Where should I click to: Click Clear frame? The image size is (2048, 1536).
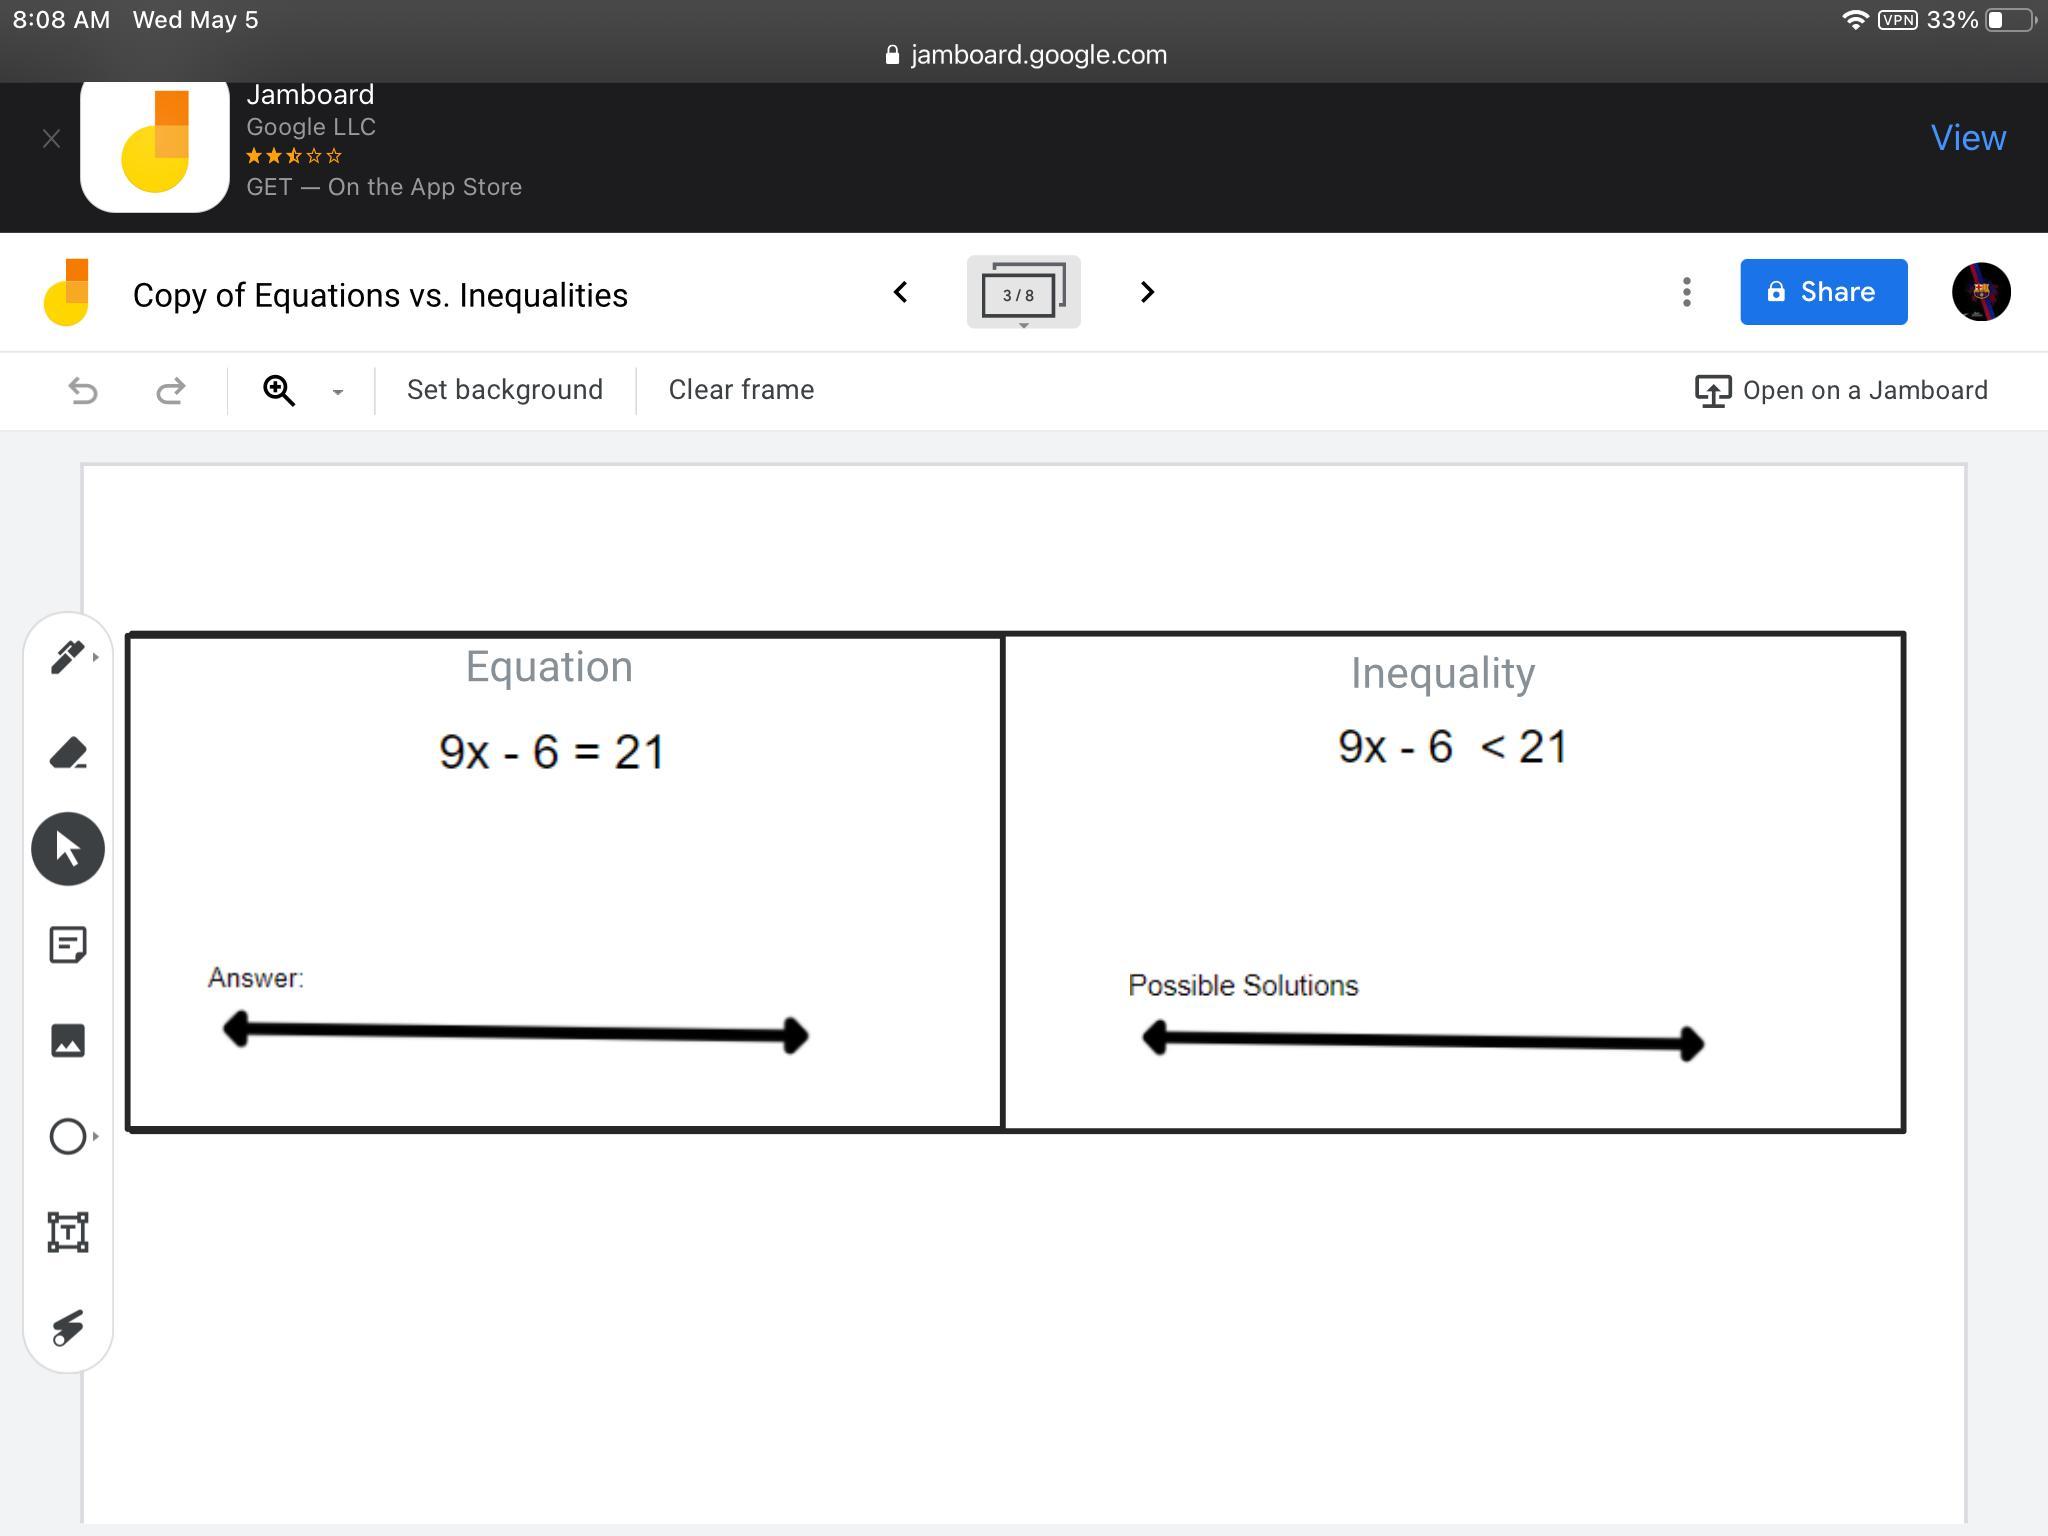[741, 390]
